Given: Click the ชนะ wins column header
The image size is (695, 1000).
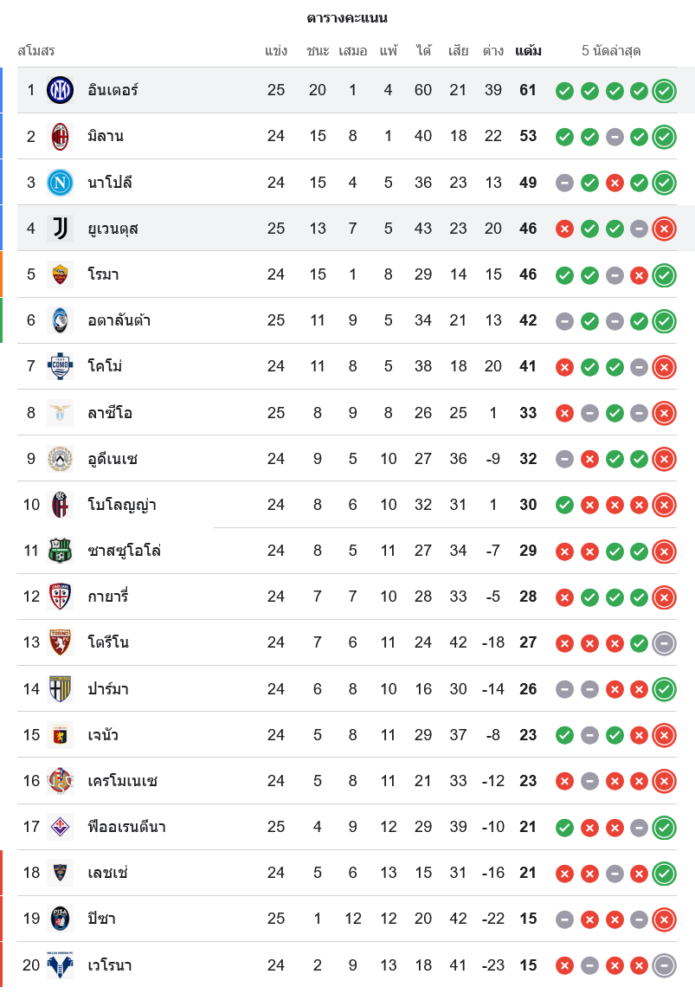Looking at the screenshot, I should click(318, 51).
